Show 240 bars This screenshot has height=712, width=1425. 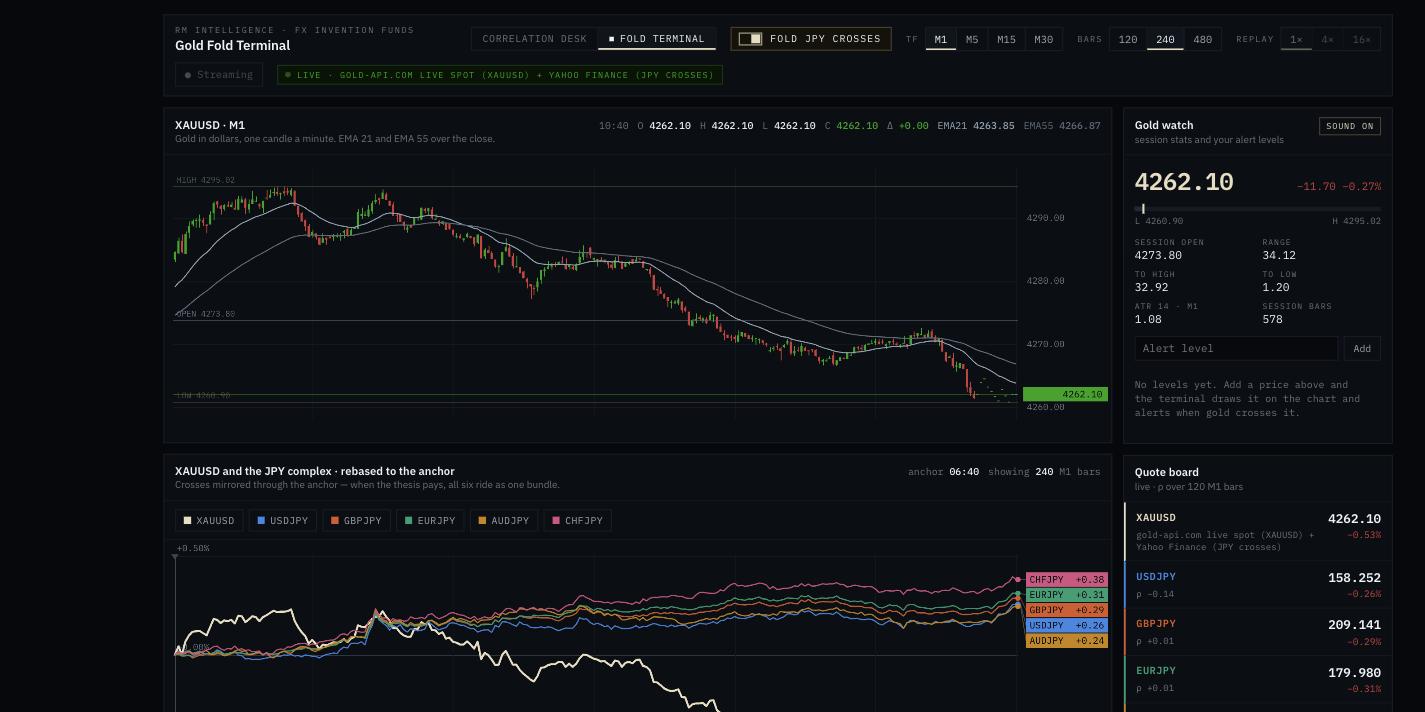click(1165, 39)
